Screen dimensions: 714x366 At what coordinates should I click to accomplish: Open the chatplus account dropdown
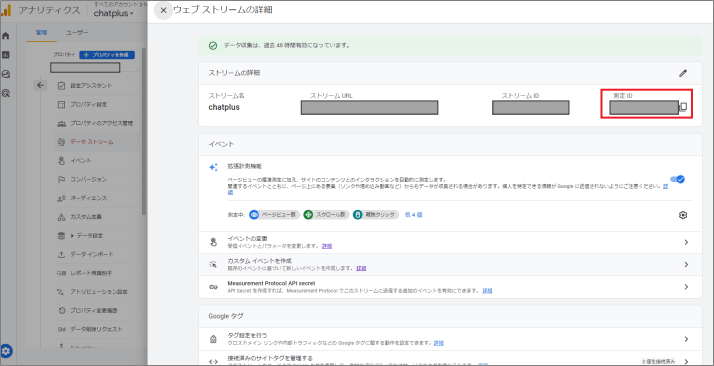click(114, 13)
